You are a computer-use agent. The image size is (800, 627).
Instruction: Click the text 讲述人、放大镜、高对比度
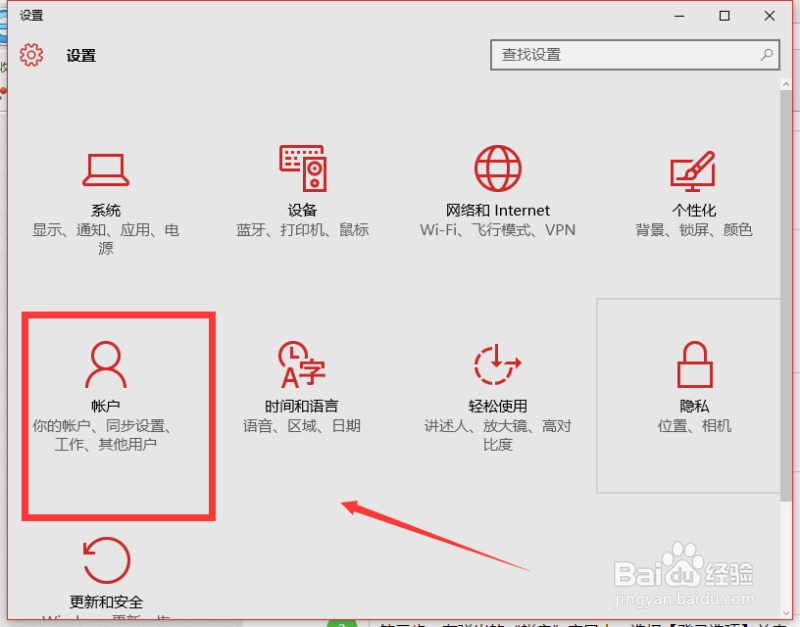497,435
